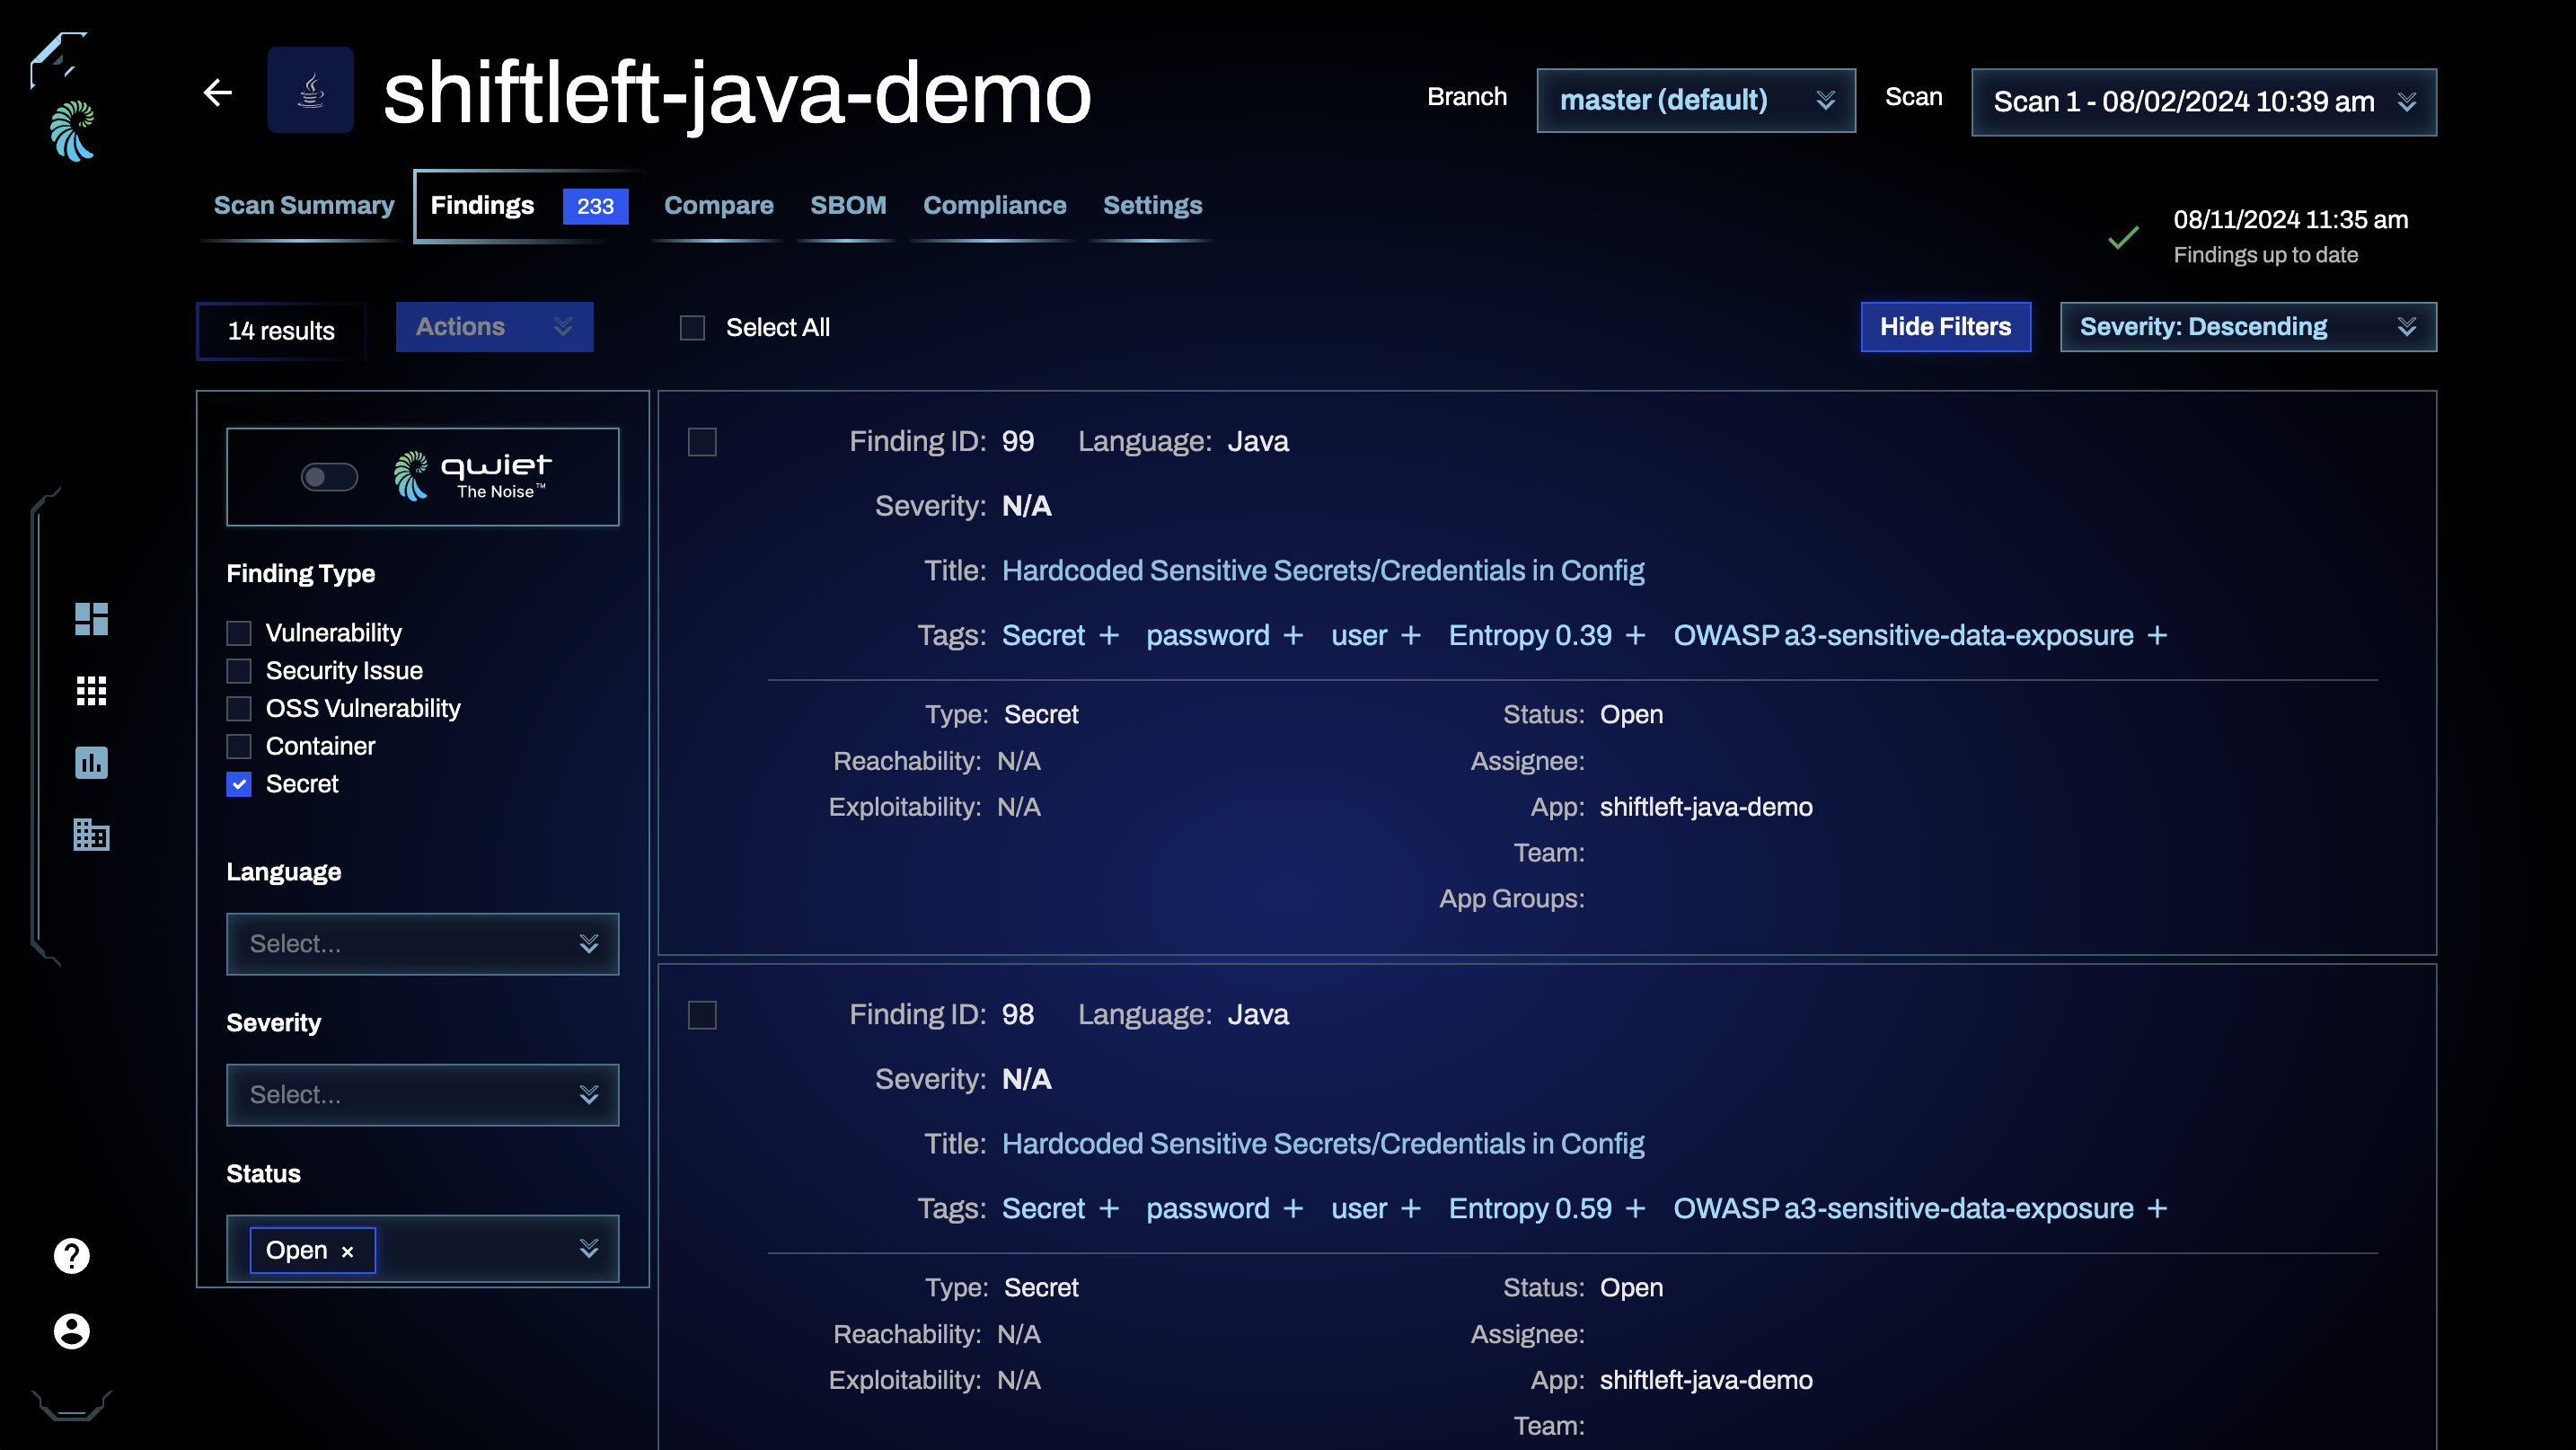This screenshot has height=1450, width=2576.
Task: Open the Severity filter select
Action: click(422, 1095)
